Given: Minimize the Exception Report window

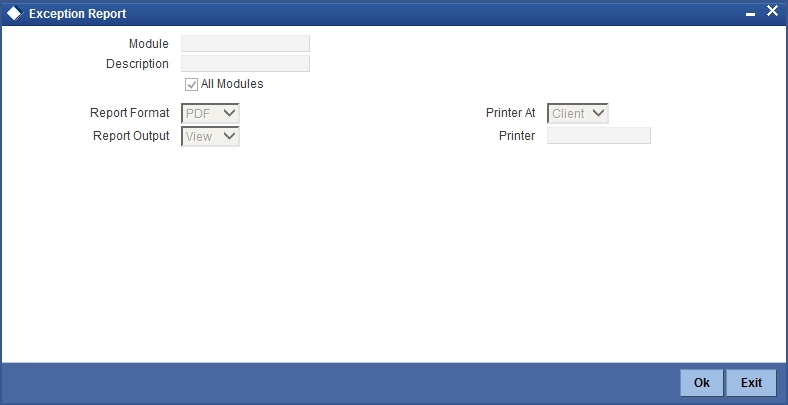Looking at the screenshot, I should tap(750, 16).
